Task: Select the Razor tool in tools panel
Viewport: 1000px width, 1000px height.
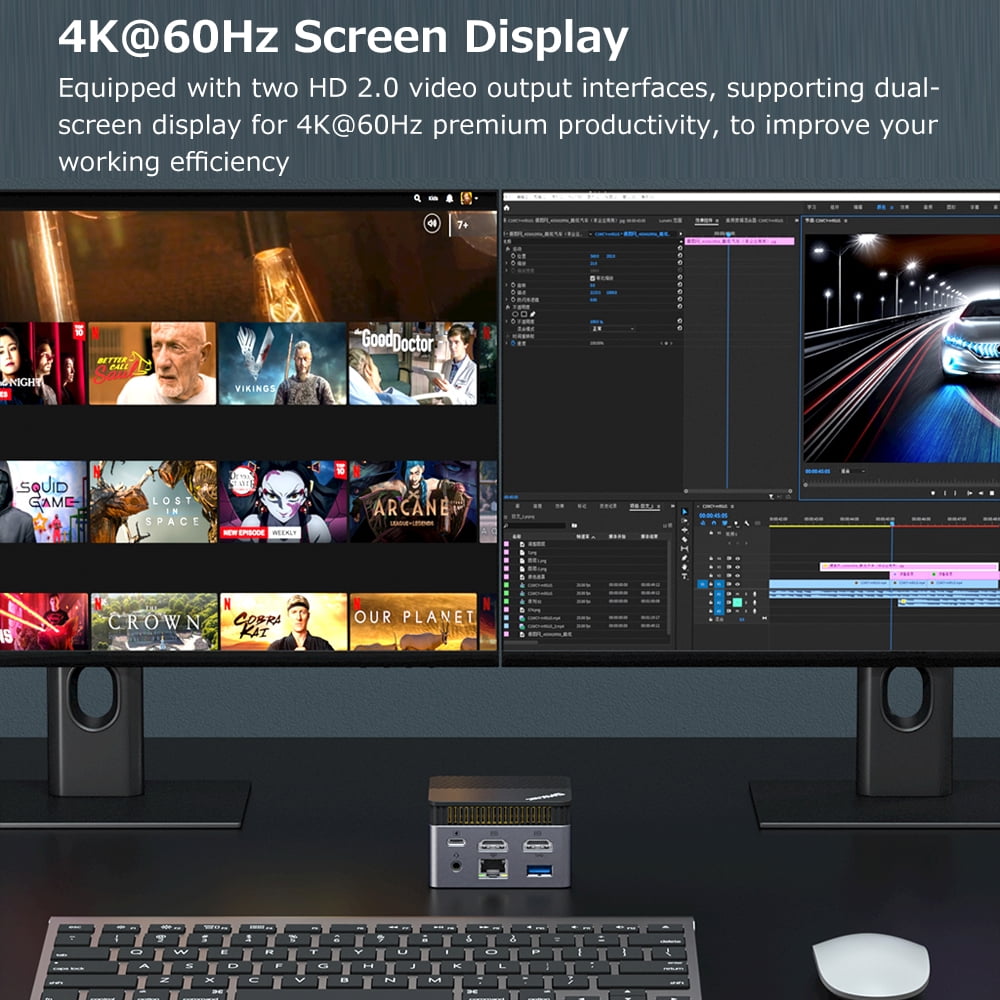Action: [684, 540]
